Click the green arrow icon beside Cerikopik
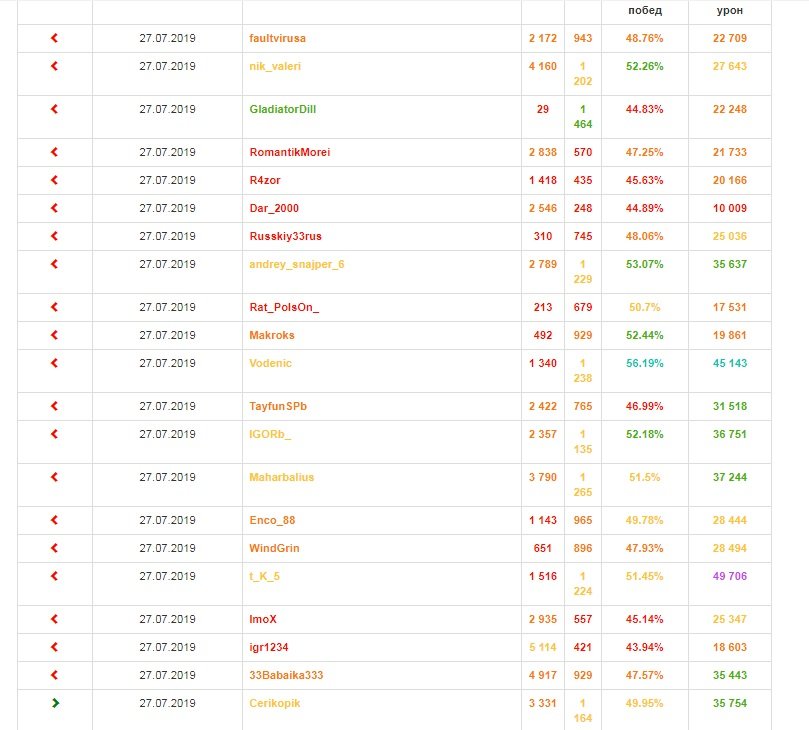The image size is (809, 730). click(x=55, y=703)
